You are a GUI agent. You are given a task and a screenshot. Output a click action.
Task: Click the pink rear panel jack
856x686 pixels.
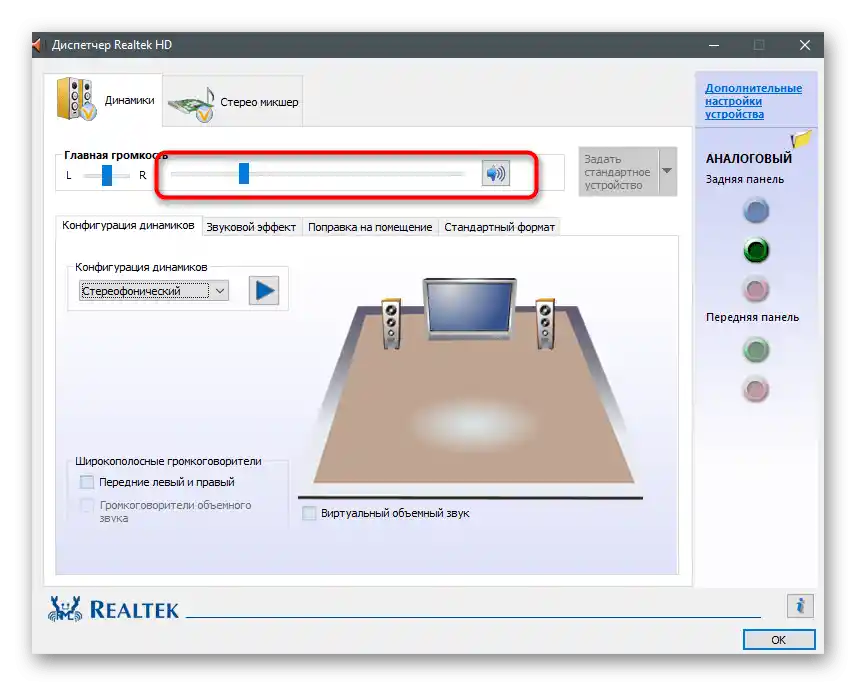[756, 290]
